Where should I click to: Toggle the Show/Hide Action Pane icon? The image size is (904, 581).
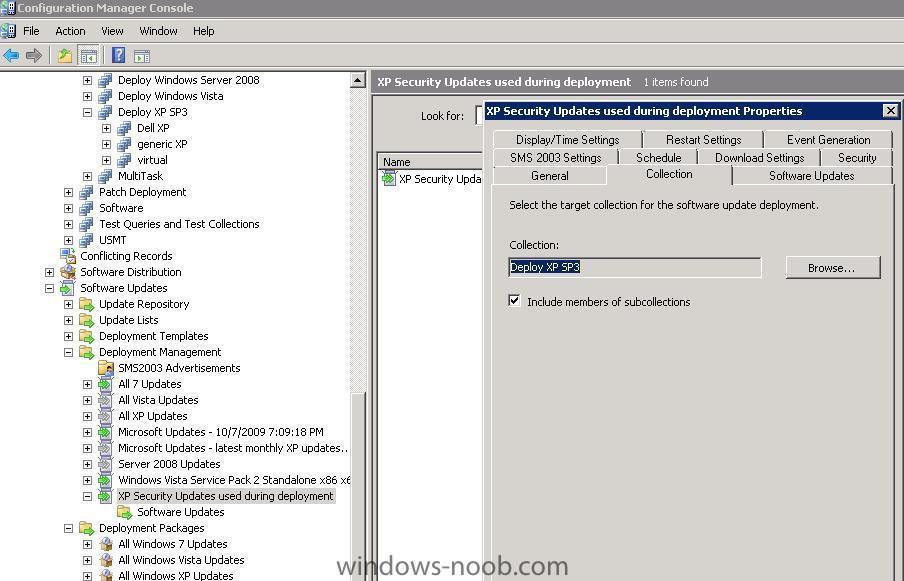(x=142, y=56)
